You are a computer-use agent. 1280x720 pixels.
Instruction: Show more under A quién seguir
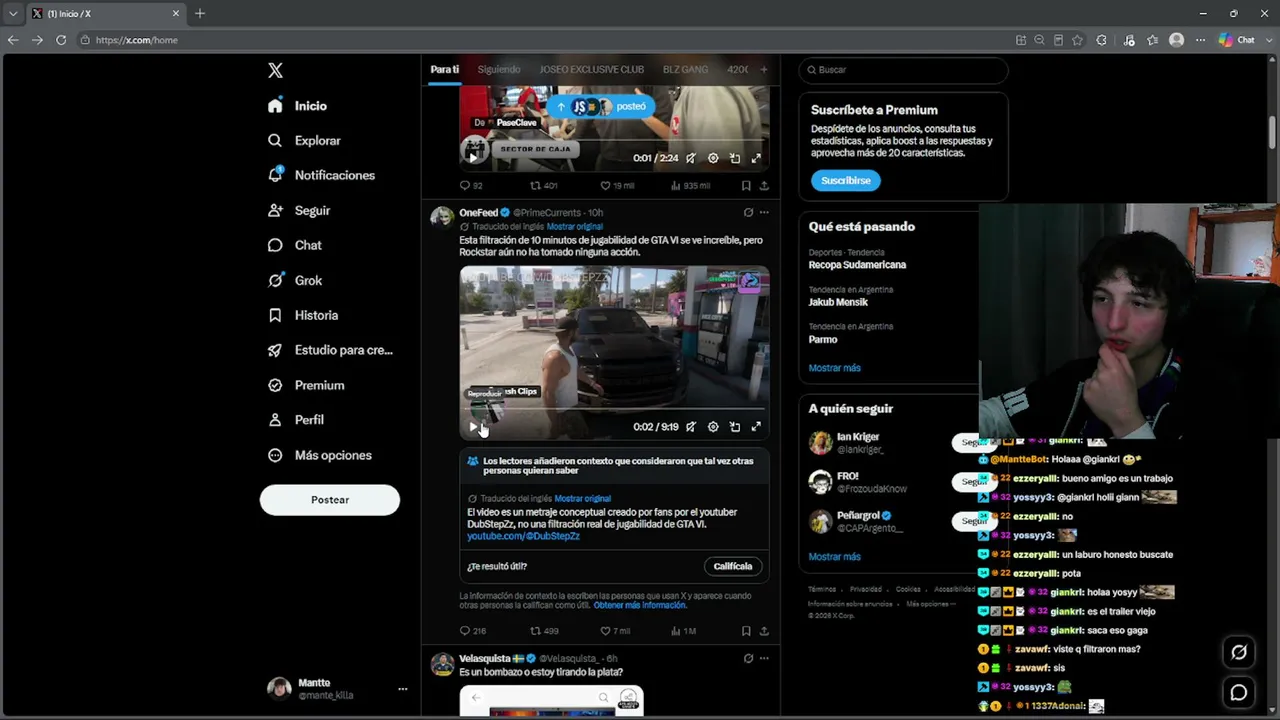[834, 557]
